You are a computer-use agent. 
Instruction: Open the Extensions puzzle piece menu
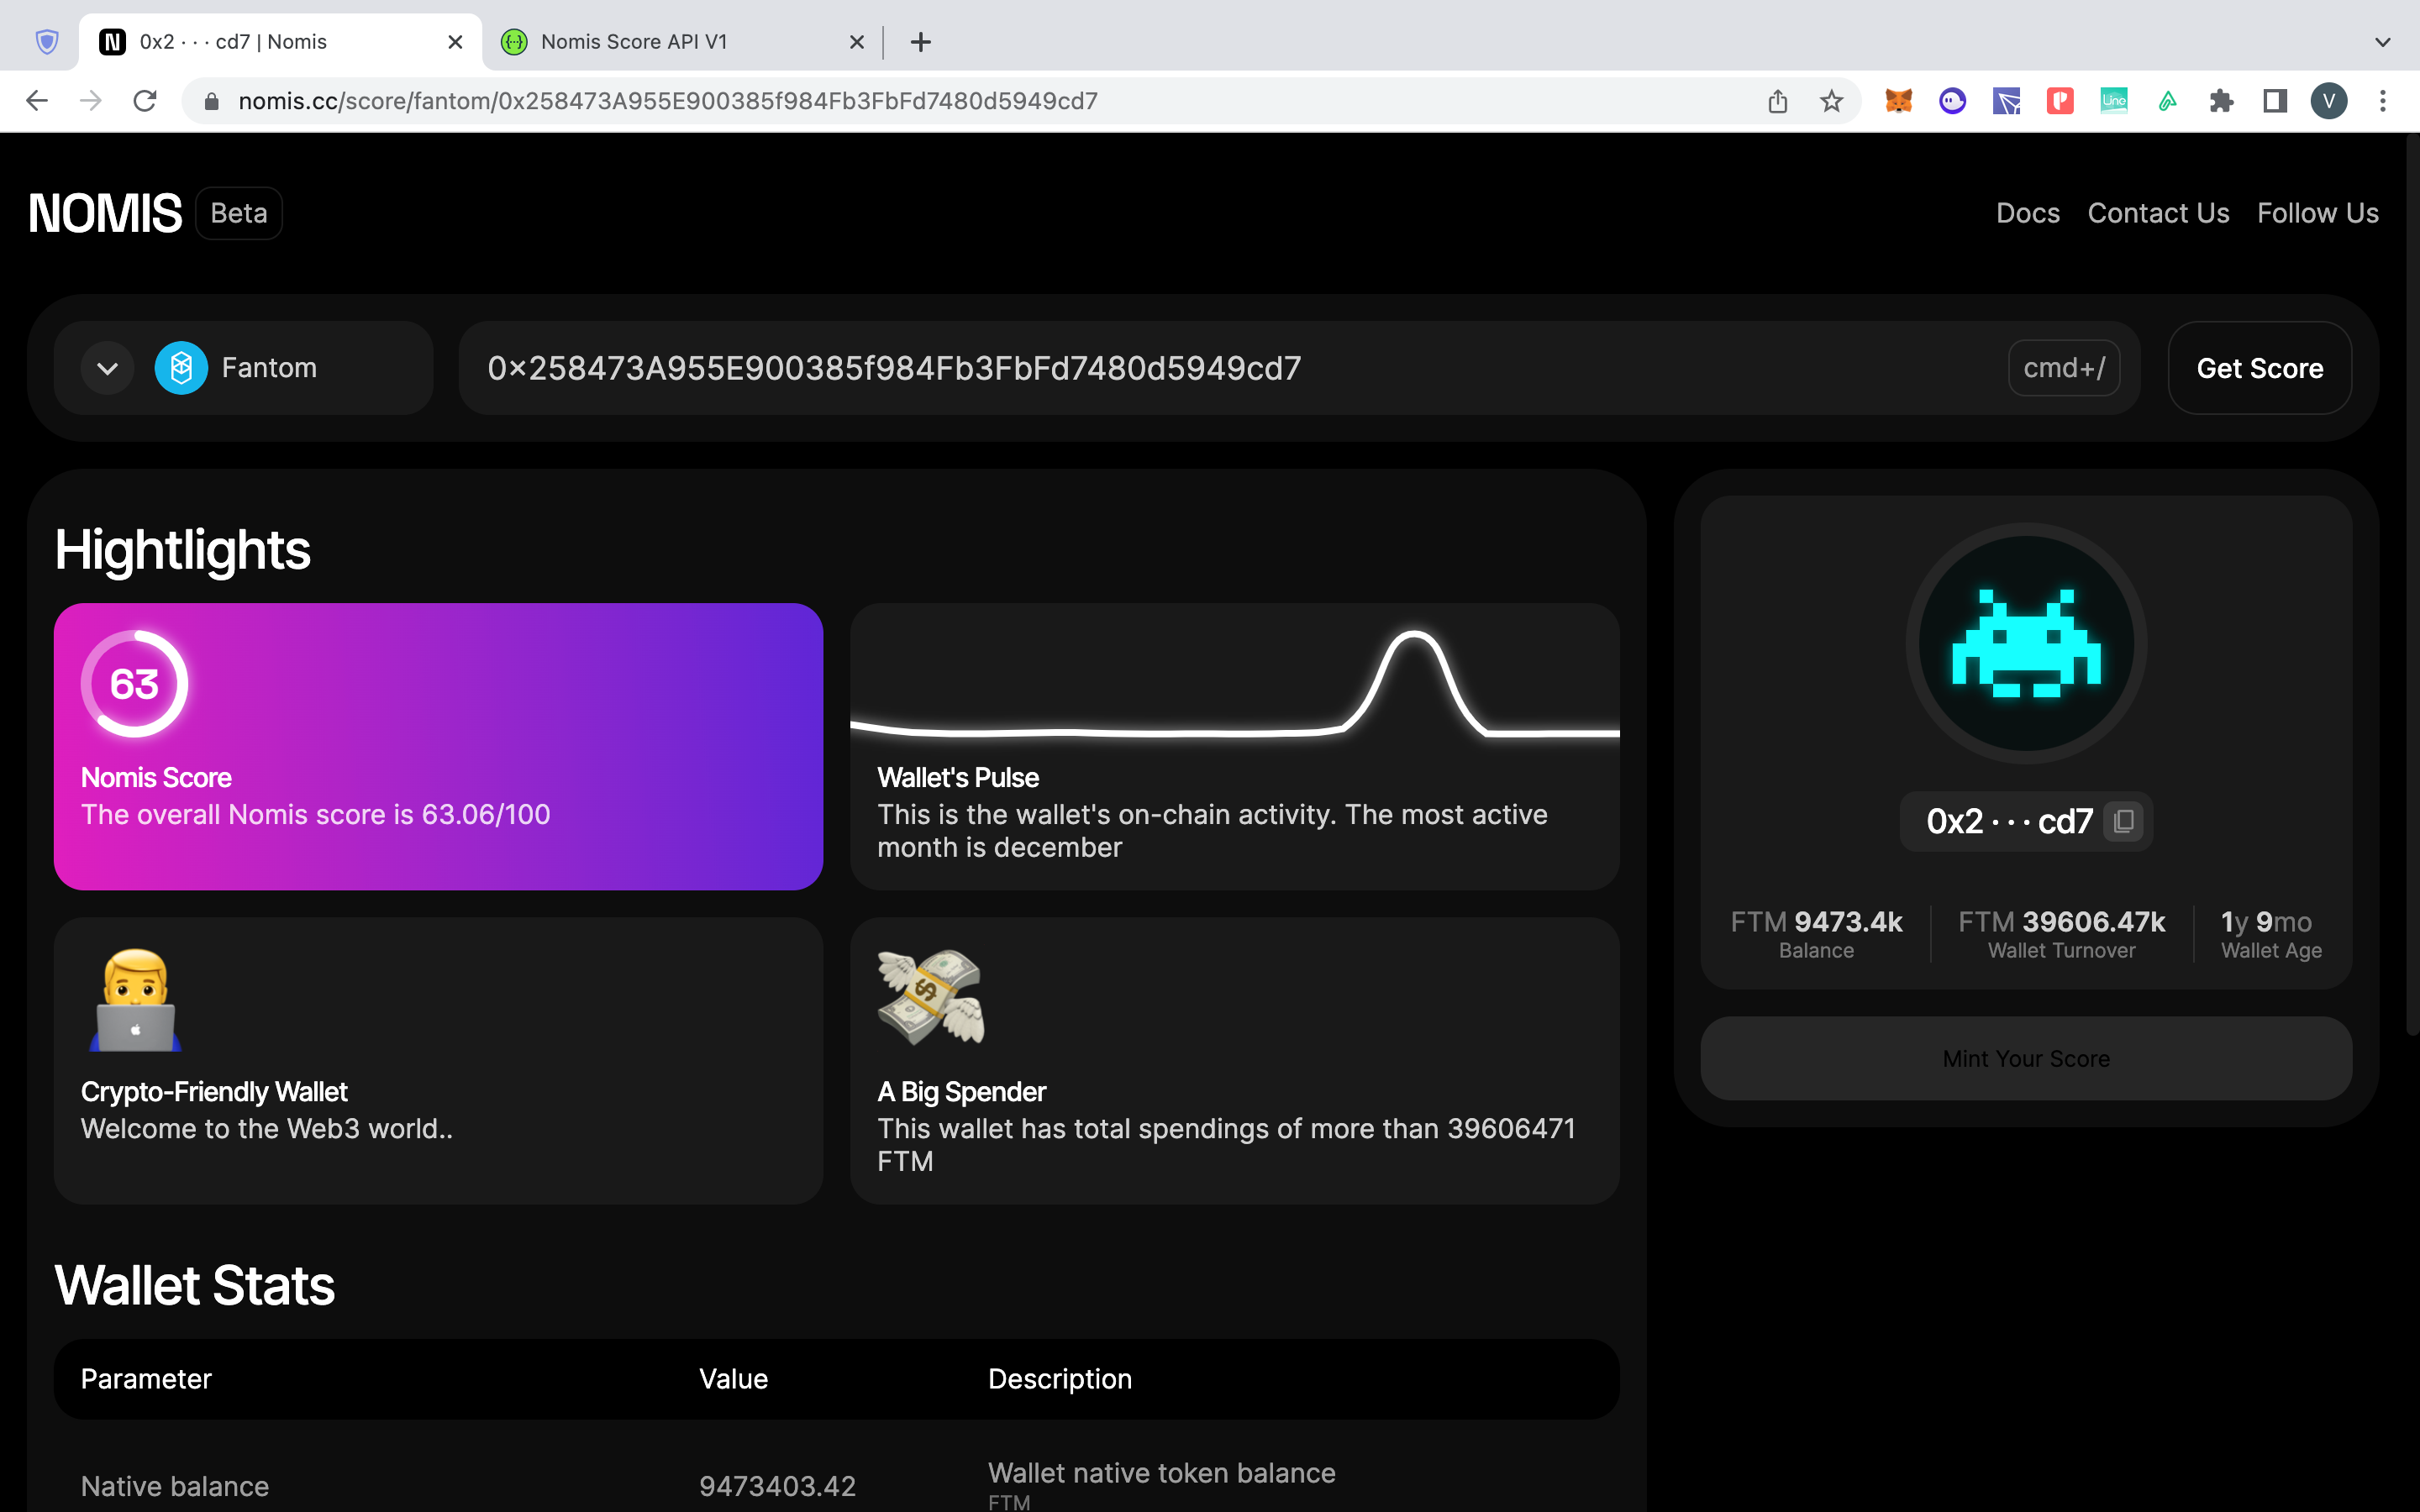point(2221,101)
